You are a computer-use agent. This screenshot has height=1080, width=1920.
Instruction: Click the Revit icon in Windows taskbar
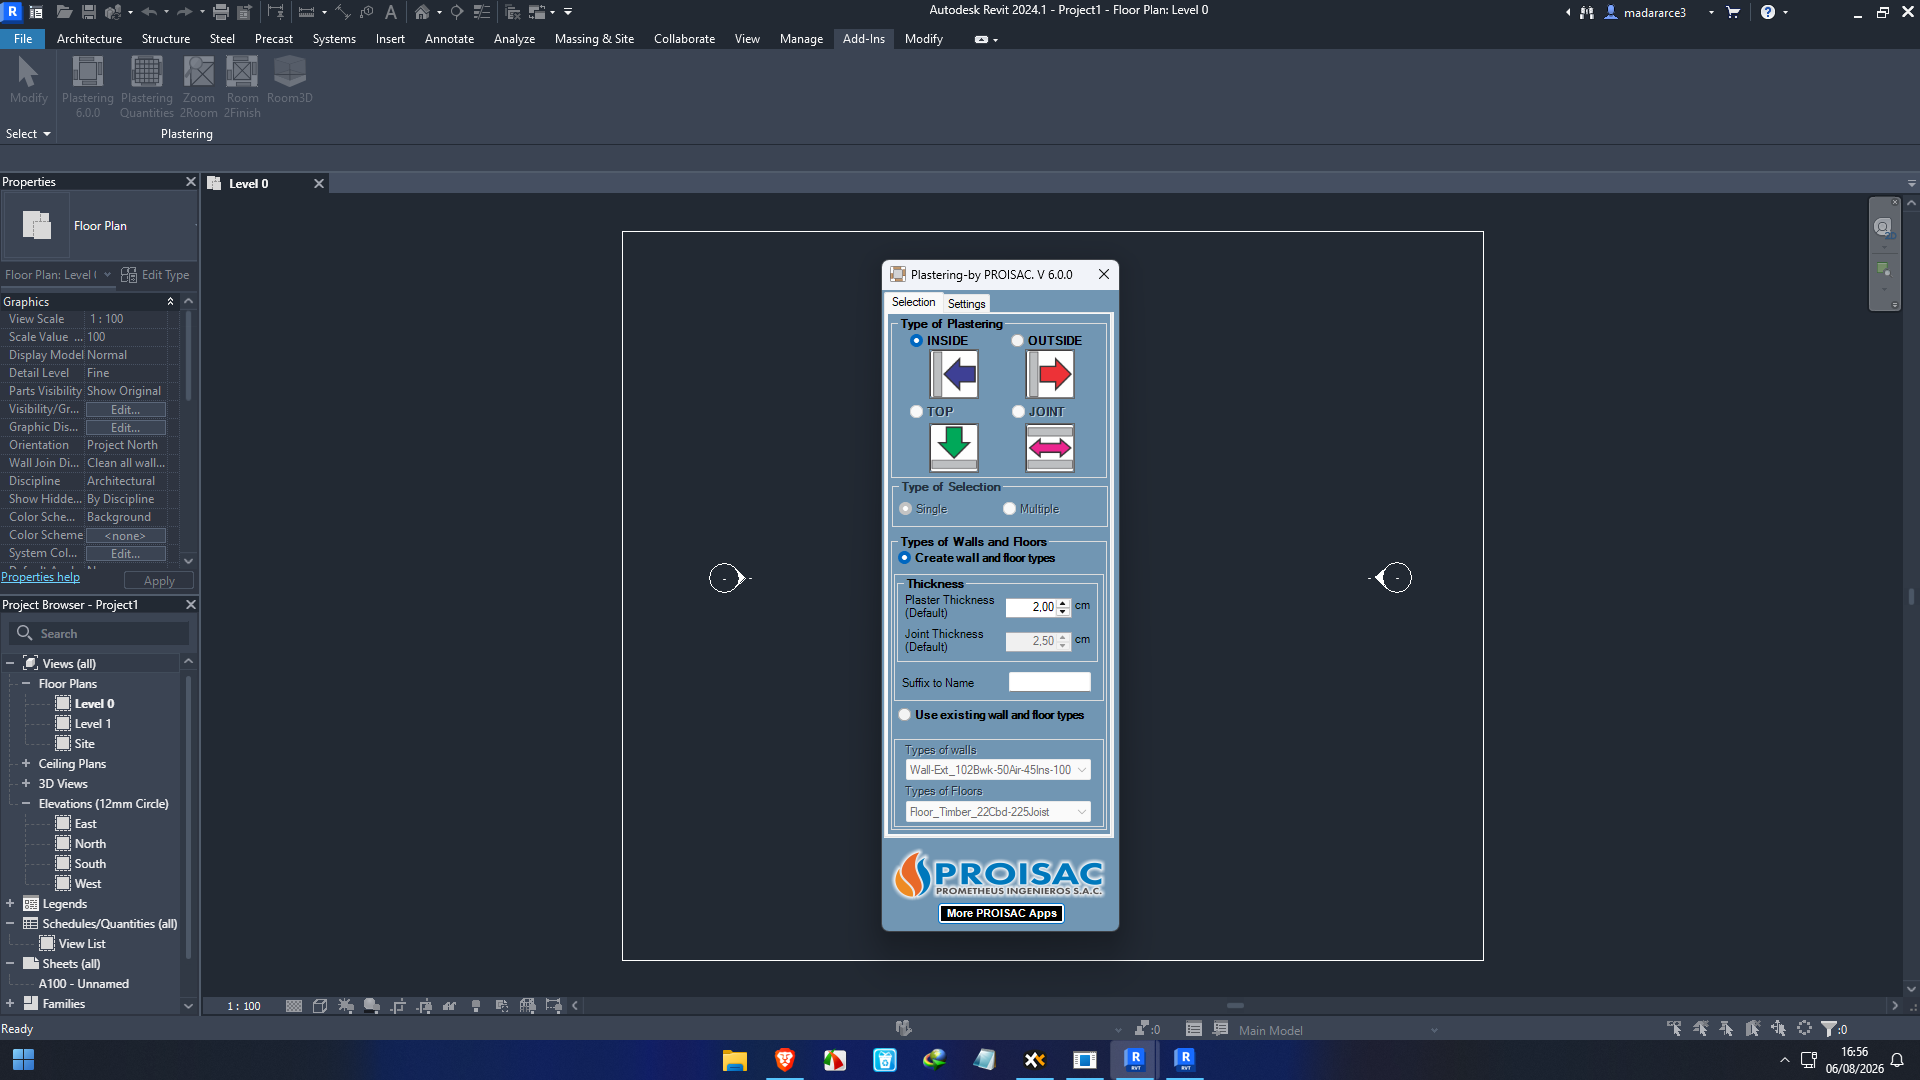[1135, 1059]
